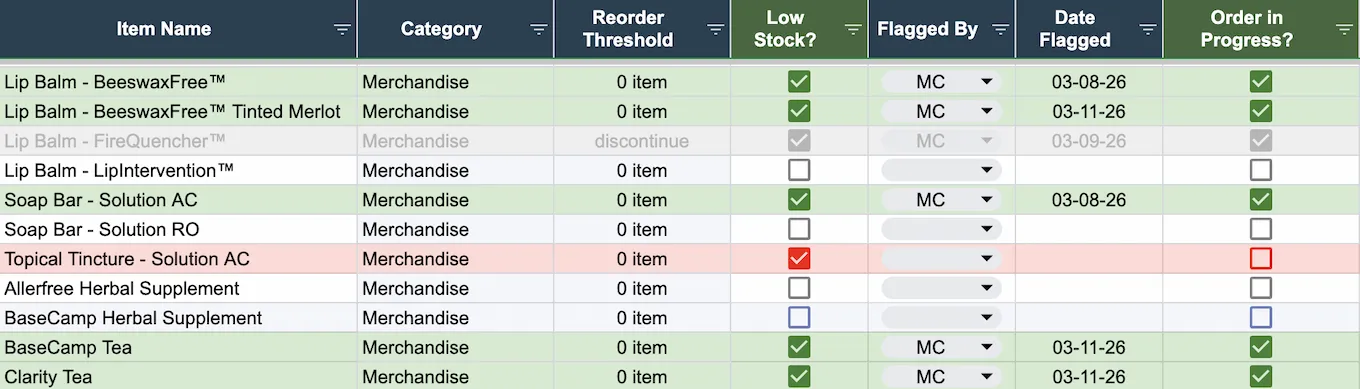Uncheck Order in Progress for BeeswaxFree™ Tinted Merlot
1360x389 pixels.
tap(1261, 111)
